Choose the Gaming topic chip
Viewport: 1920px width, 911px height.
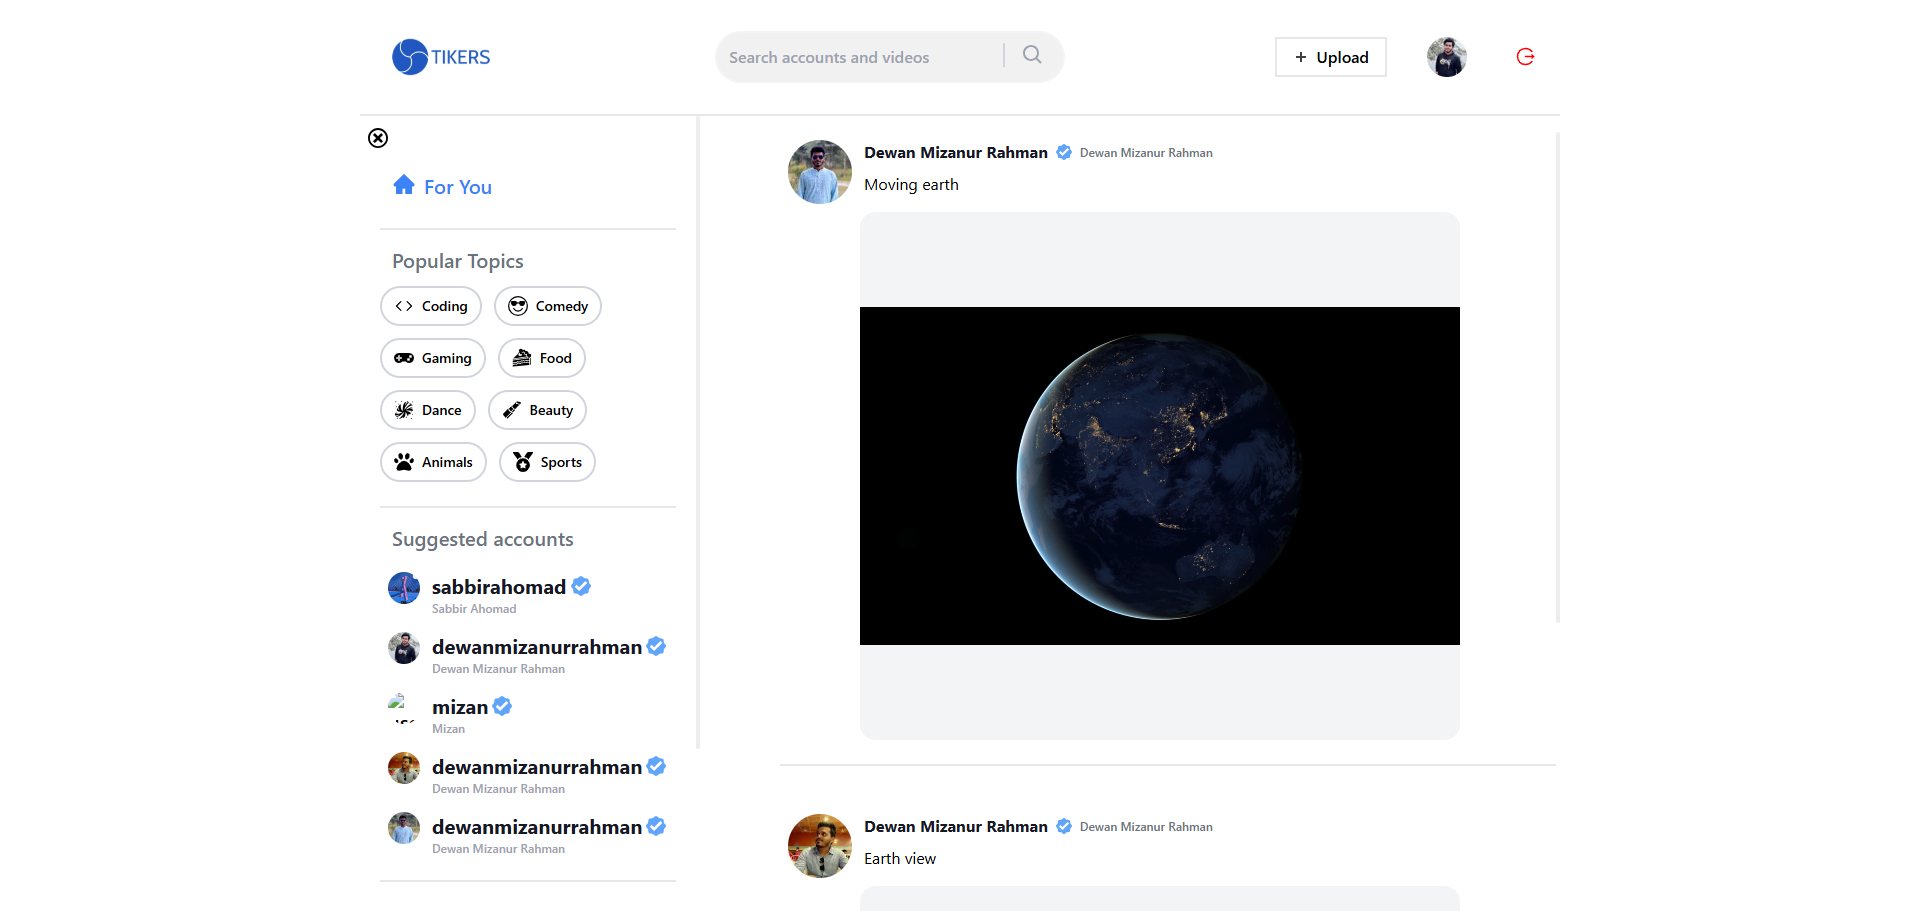[432, 358]
